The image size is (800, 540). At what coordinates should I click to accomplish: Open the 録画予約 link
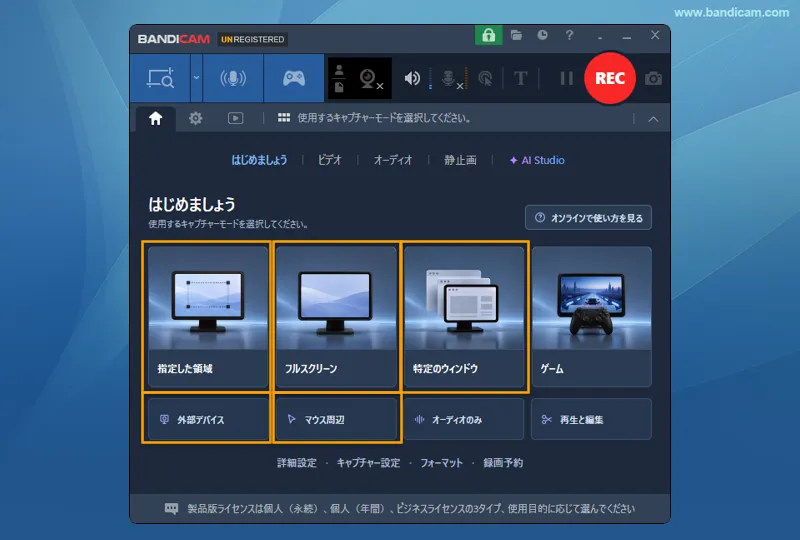pos(503,463)
